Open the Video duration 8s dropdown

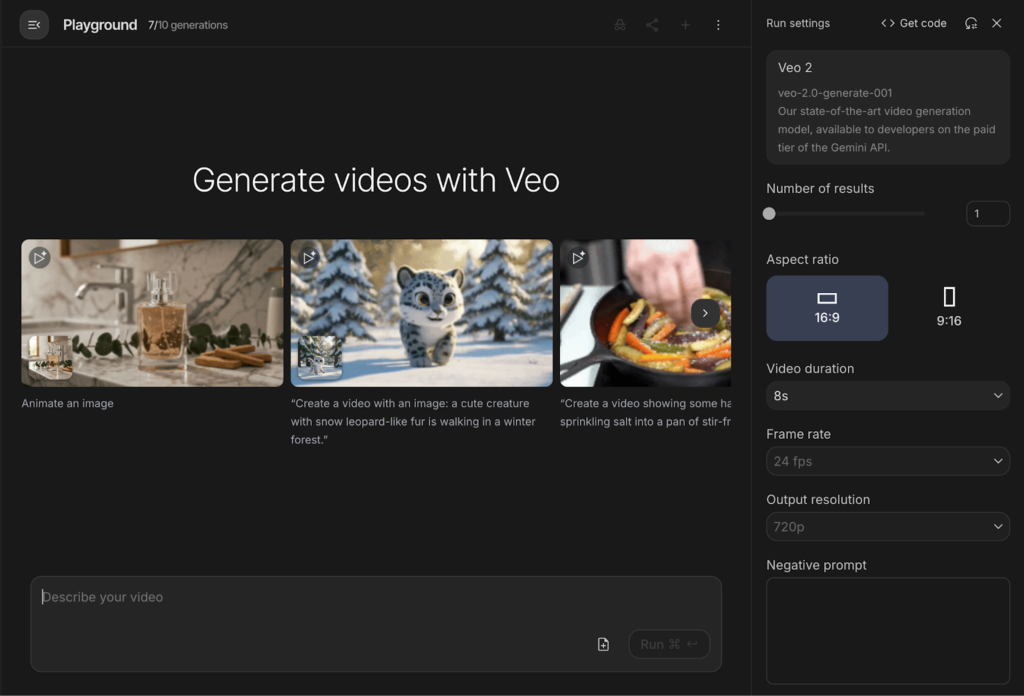point(887,396)
